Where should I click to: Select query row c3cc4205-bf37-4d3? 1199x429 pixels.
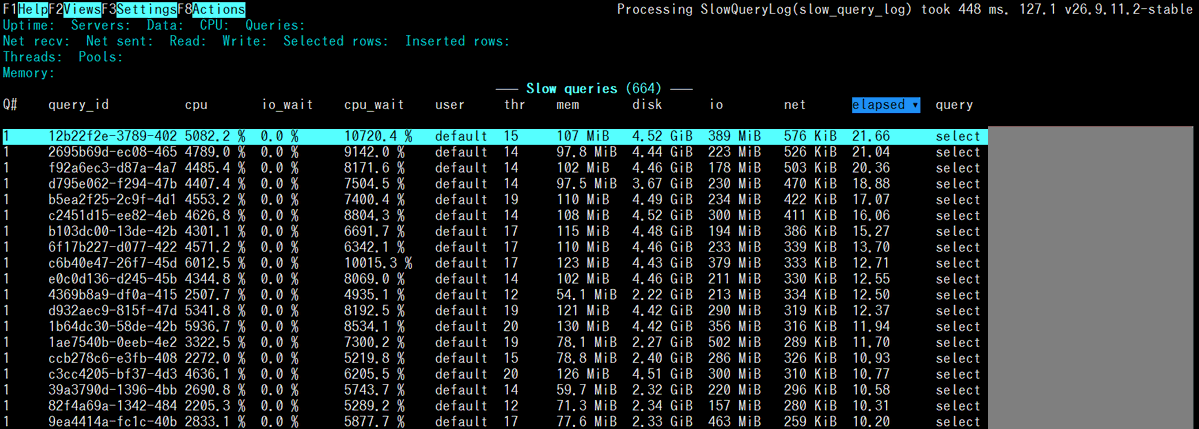(x=495, y=375)
